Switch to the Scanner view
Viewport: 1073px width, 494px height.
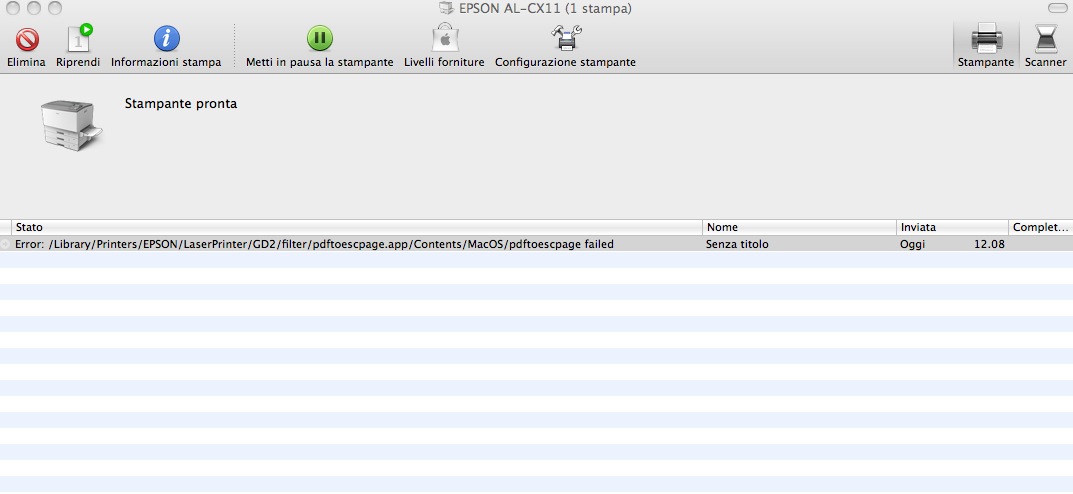point(1045,45)
